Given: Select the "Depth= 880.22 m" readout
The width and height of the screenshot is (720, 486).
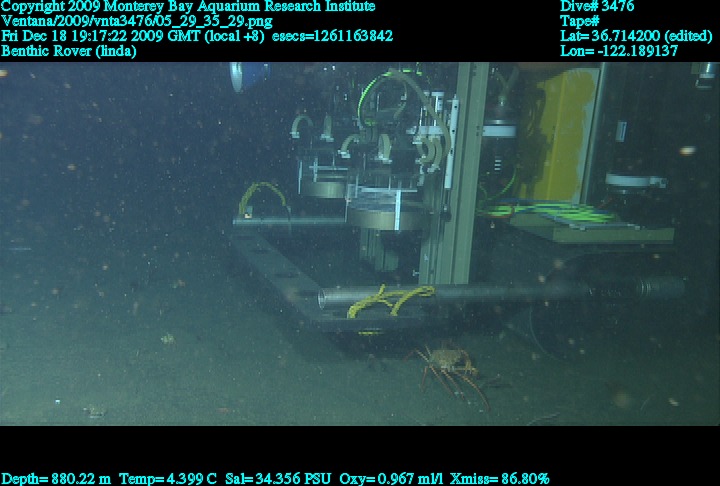Looking at the screenshot, I should click(56, 479).
